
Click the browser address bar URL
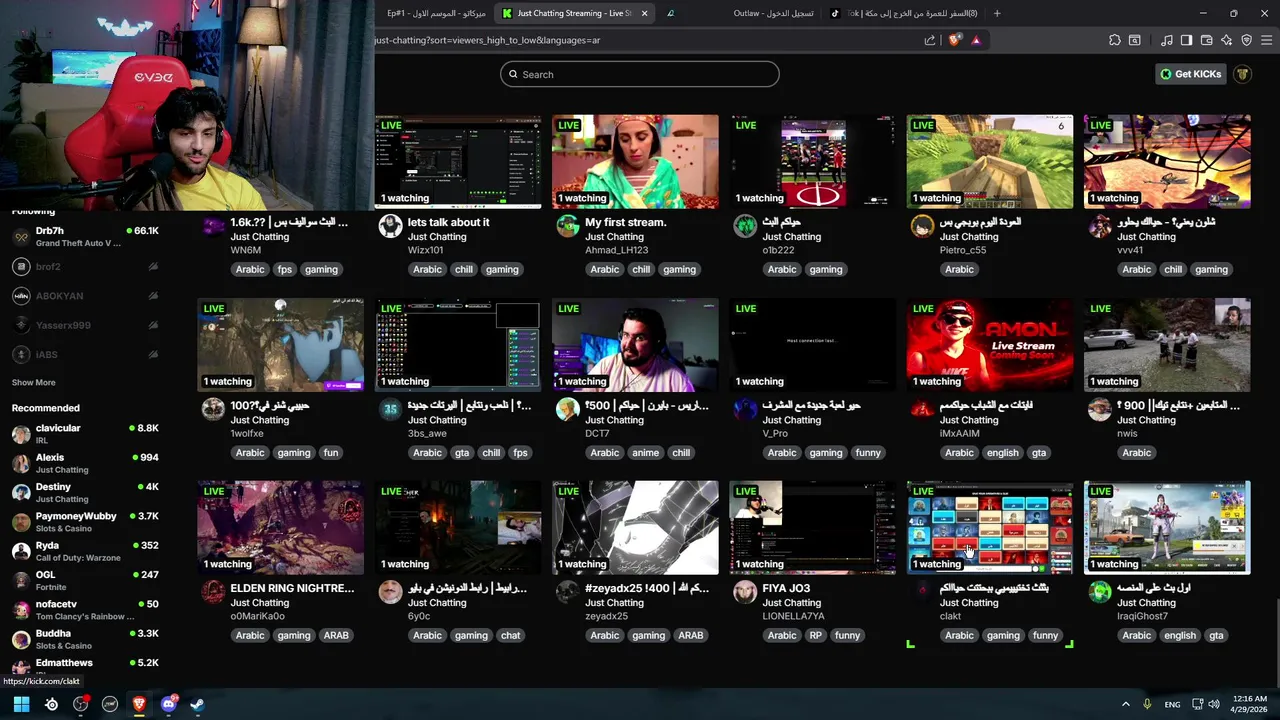coord(487,40)
